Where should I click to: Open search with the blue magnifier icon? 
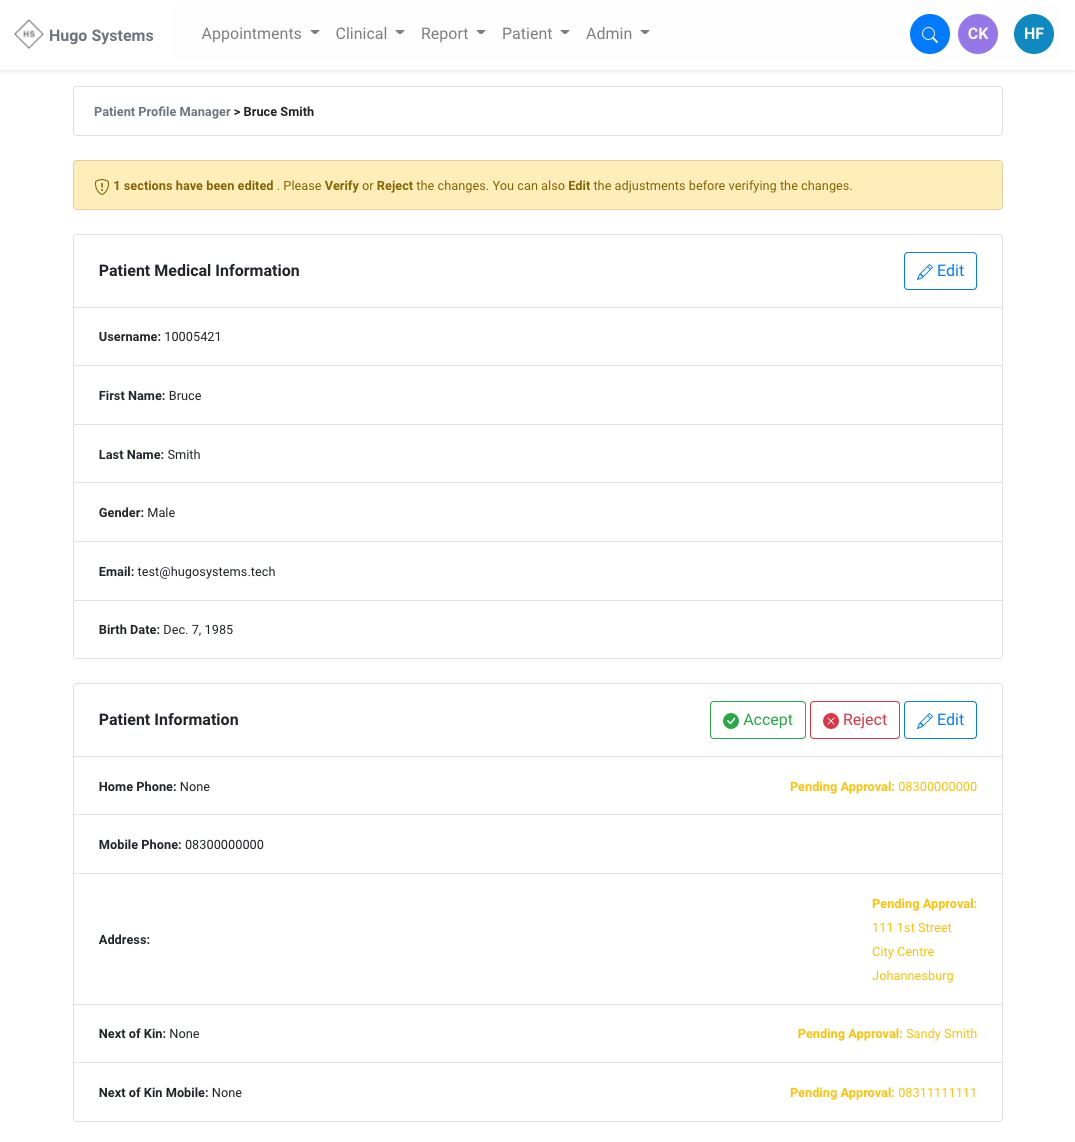click(929, 35)
